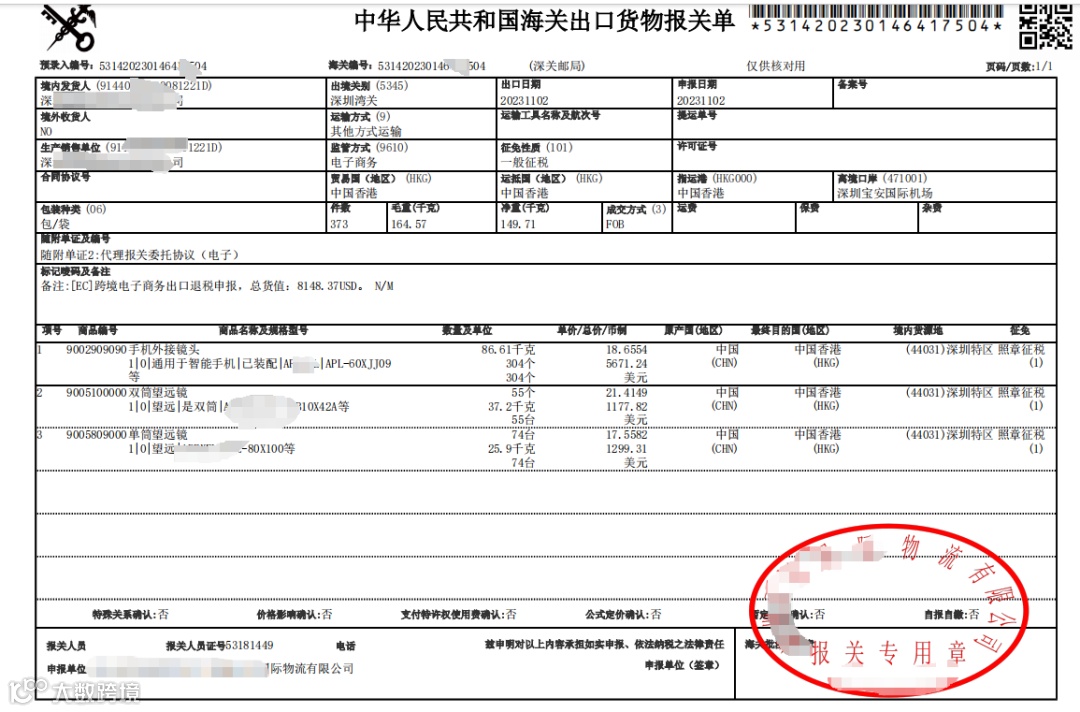Click the barcode above *531420230146417504*
This screenshot has width=1080, height=712.
click(876, 12)
